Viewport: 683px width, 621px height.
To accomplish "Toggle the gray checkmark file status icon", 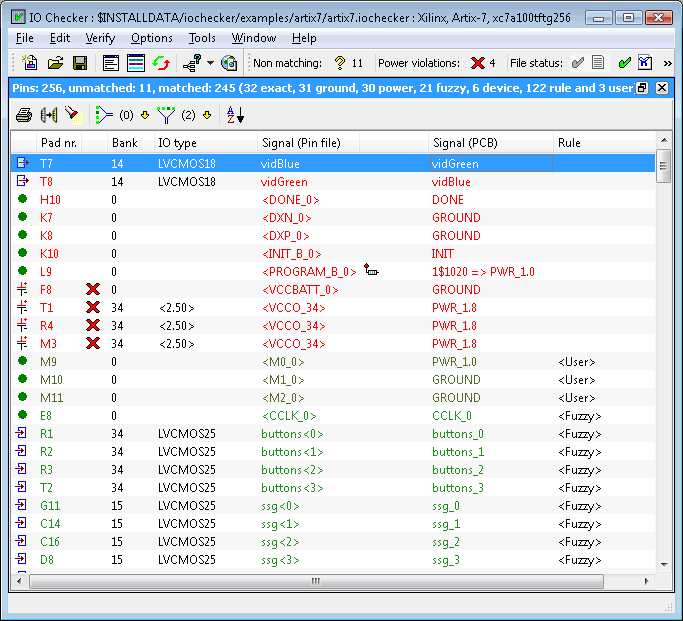I will click(x=577, y=63).
